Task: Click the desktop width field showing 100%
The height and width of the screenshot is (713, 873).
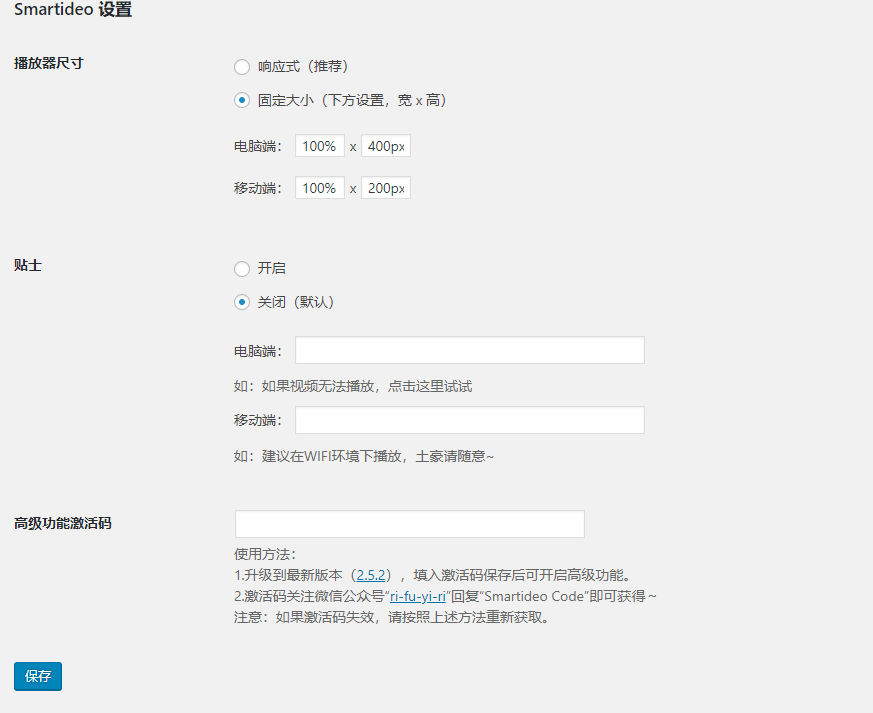Action: click(319, 145)
